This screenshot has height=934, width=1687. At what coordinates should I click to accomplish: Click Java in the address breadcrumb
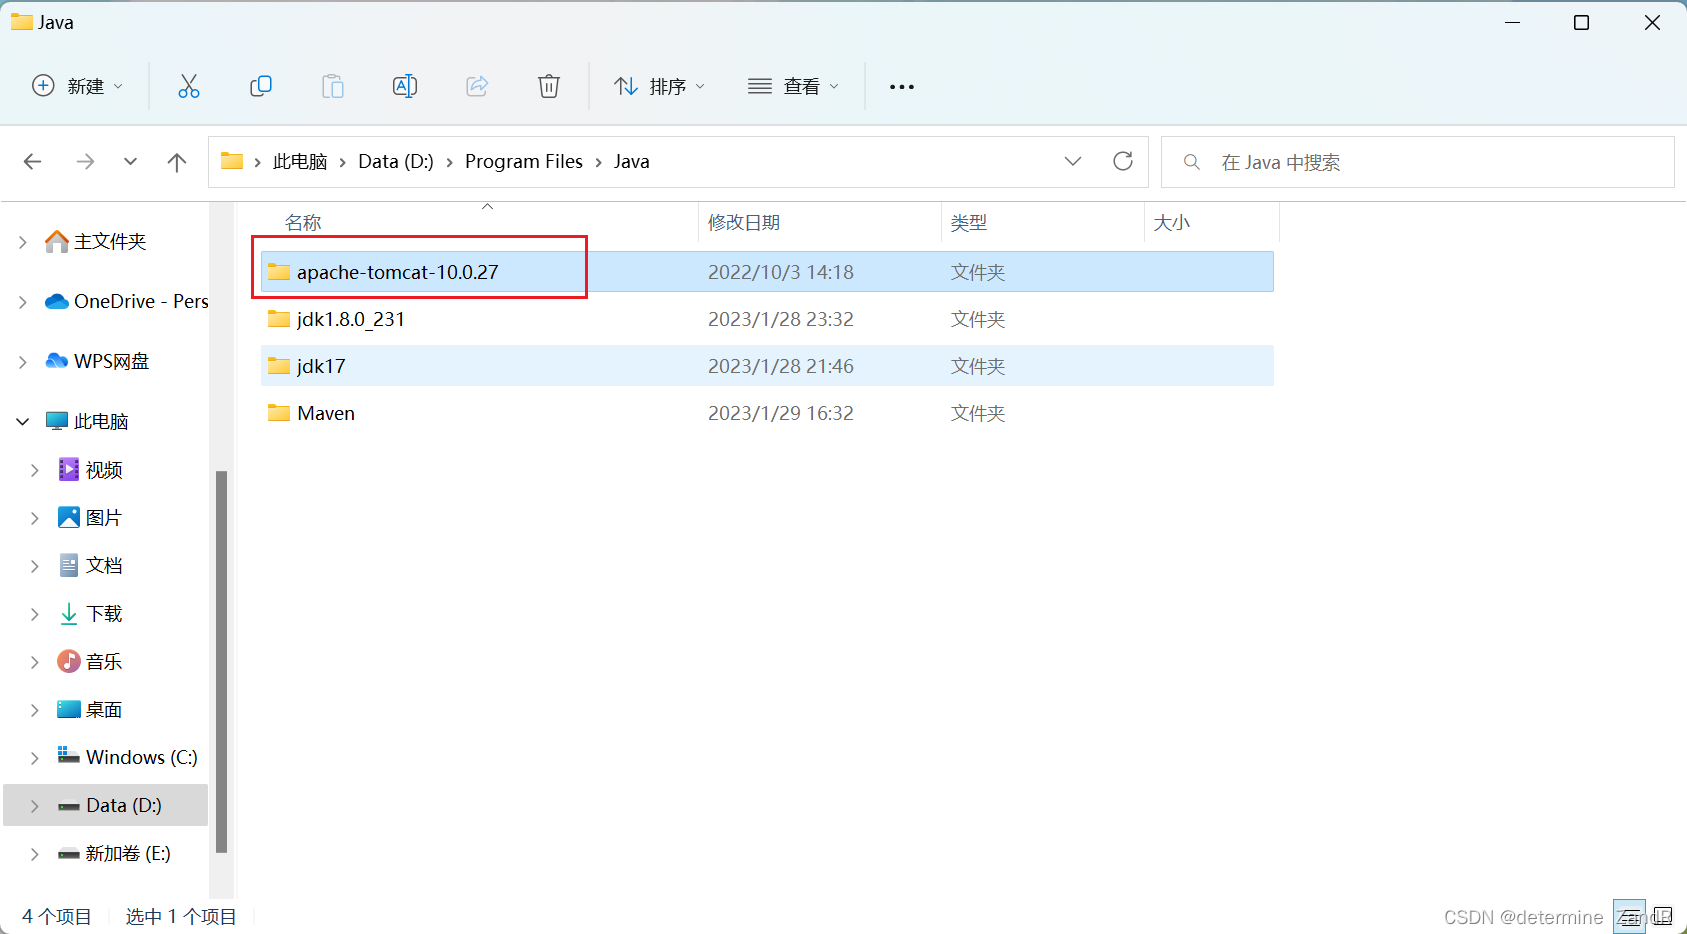pos(632,162)
